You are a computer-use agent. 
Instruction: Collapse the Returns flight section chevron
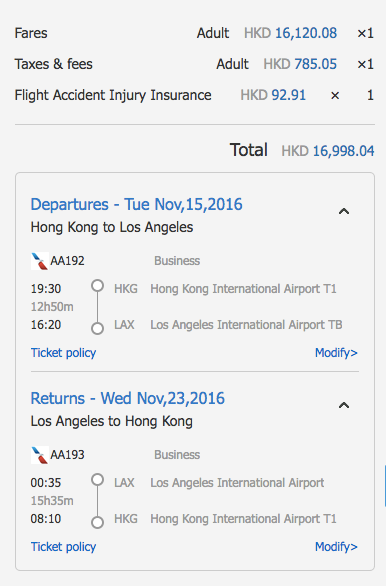click(x=343, y=405)
